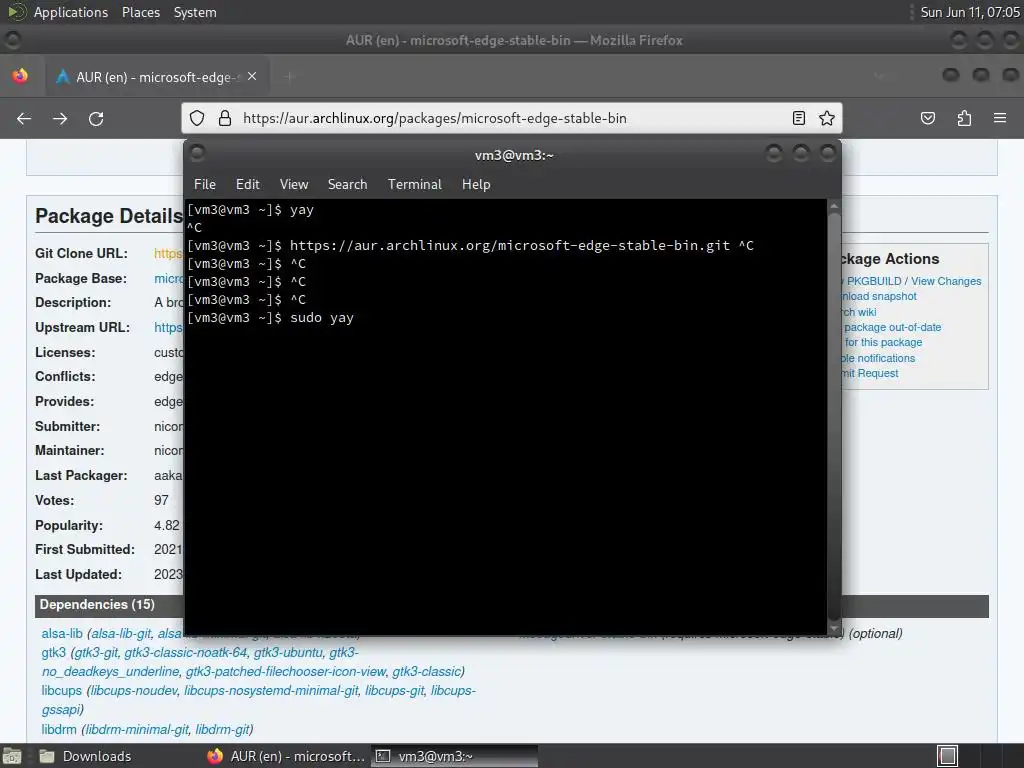
Task: Click the sudo yay command line in terminal
Action: 270,318
